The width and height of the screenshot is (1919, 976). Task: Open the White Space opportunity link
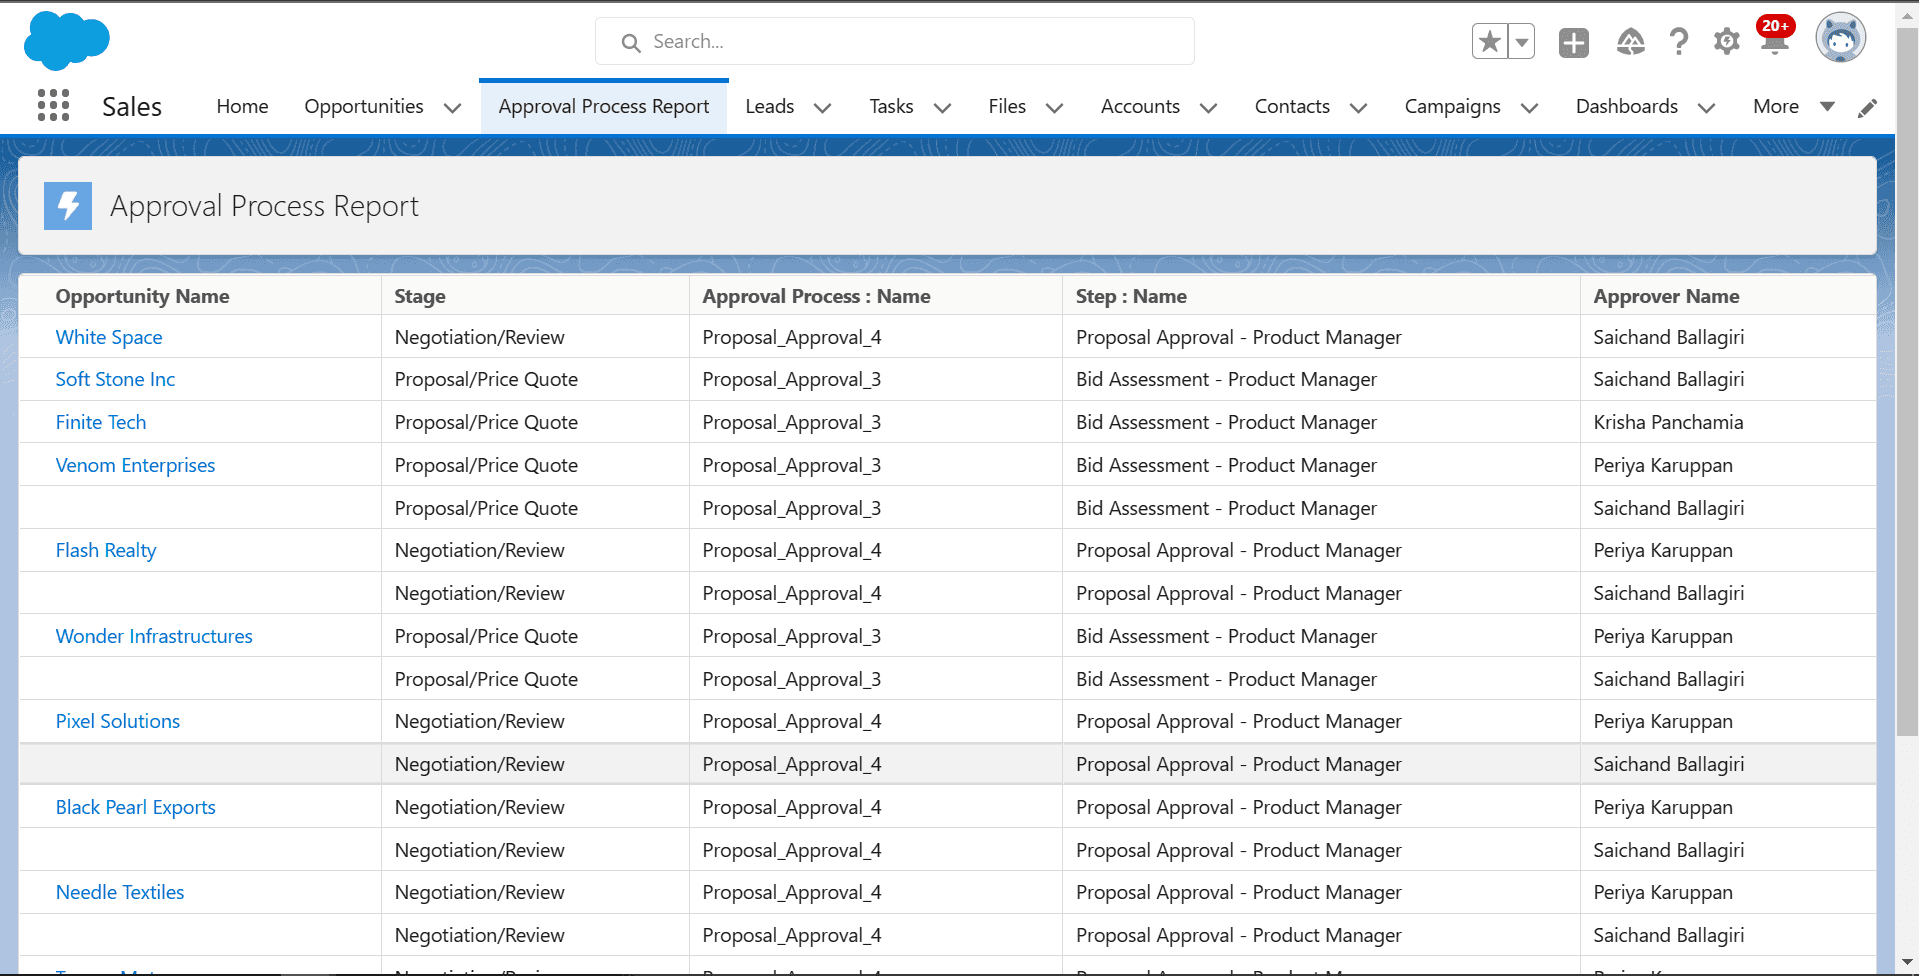pos(109,337)
